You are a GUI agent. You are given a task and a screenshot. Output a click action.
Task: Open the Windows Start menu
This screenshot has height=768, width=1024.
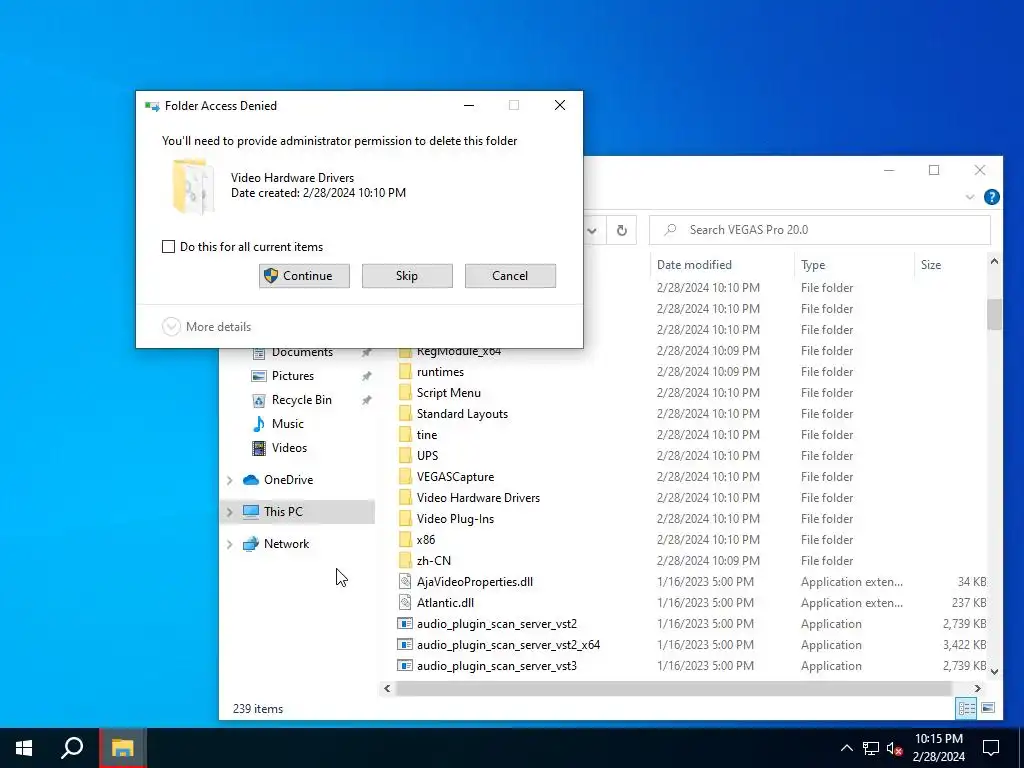24,748
